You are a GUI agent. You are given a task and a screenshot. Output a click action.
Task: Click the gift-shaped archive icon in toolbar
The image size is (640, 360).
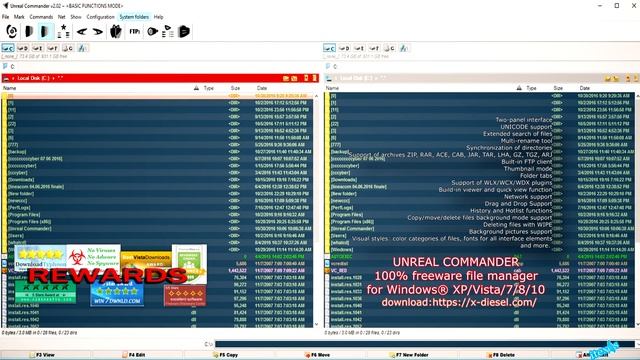(x=116, y=31)
